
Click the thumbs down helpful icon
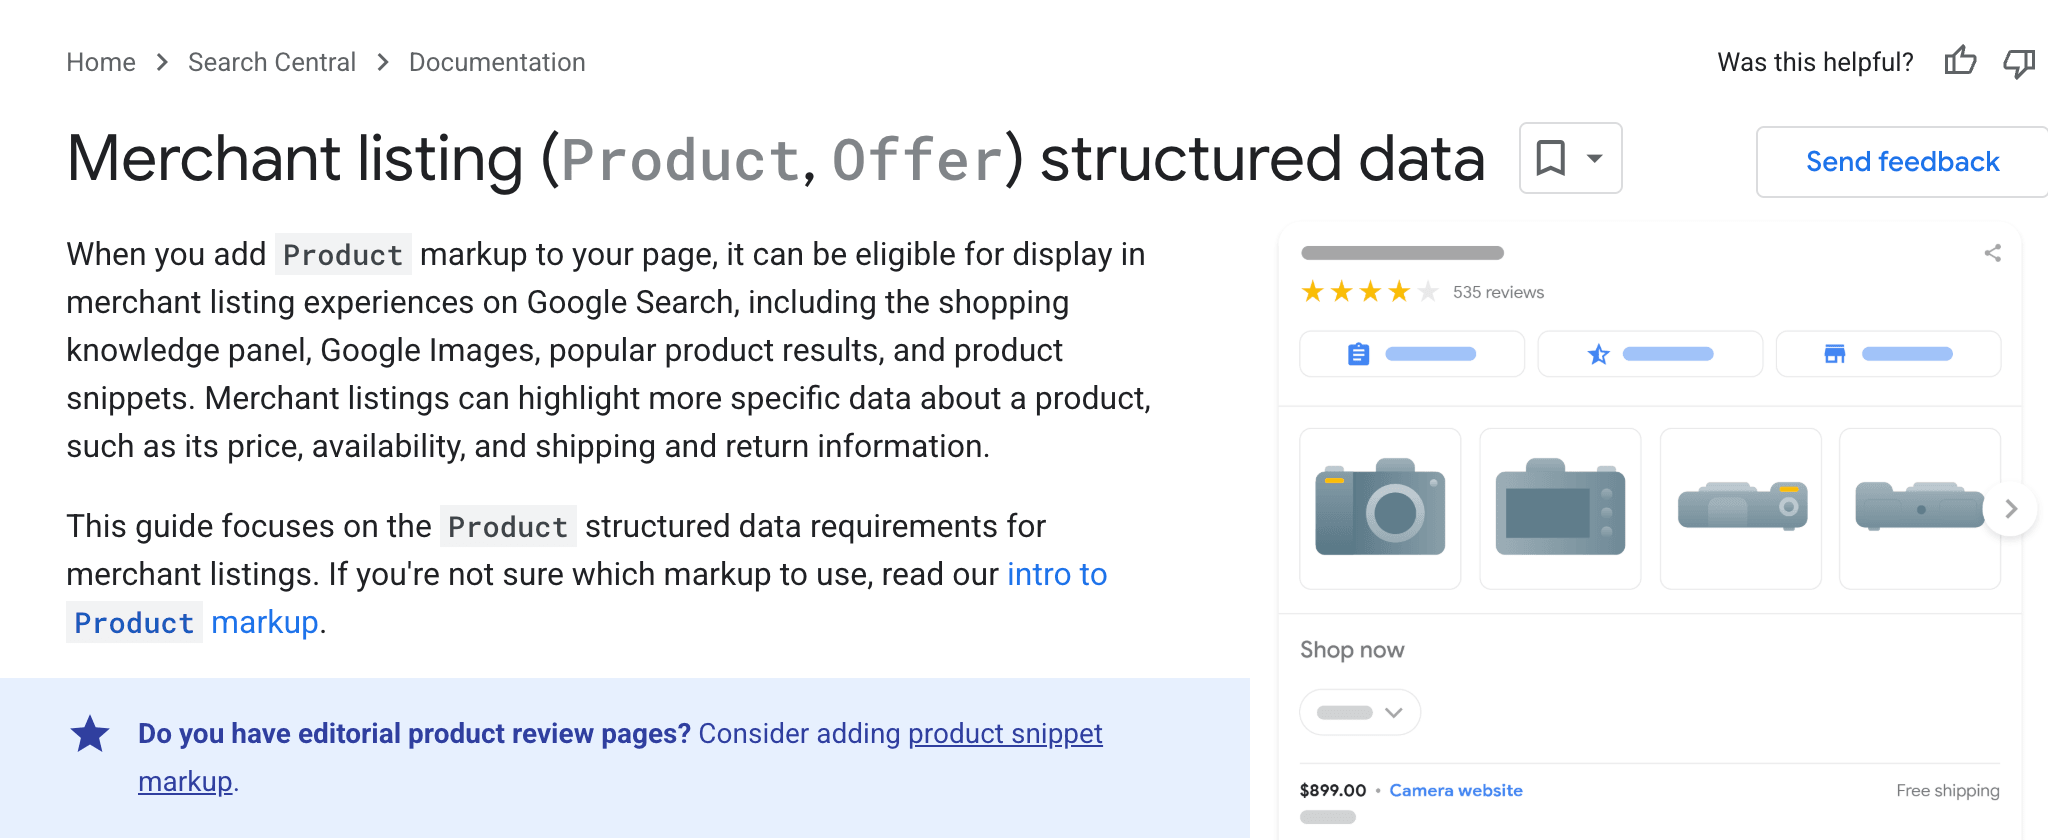pos(2021,62)
